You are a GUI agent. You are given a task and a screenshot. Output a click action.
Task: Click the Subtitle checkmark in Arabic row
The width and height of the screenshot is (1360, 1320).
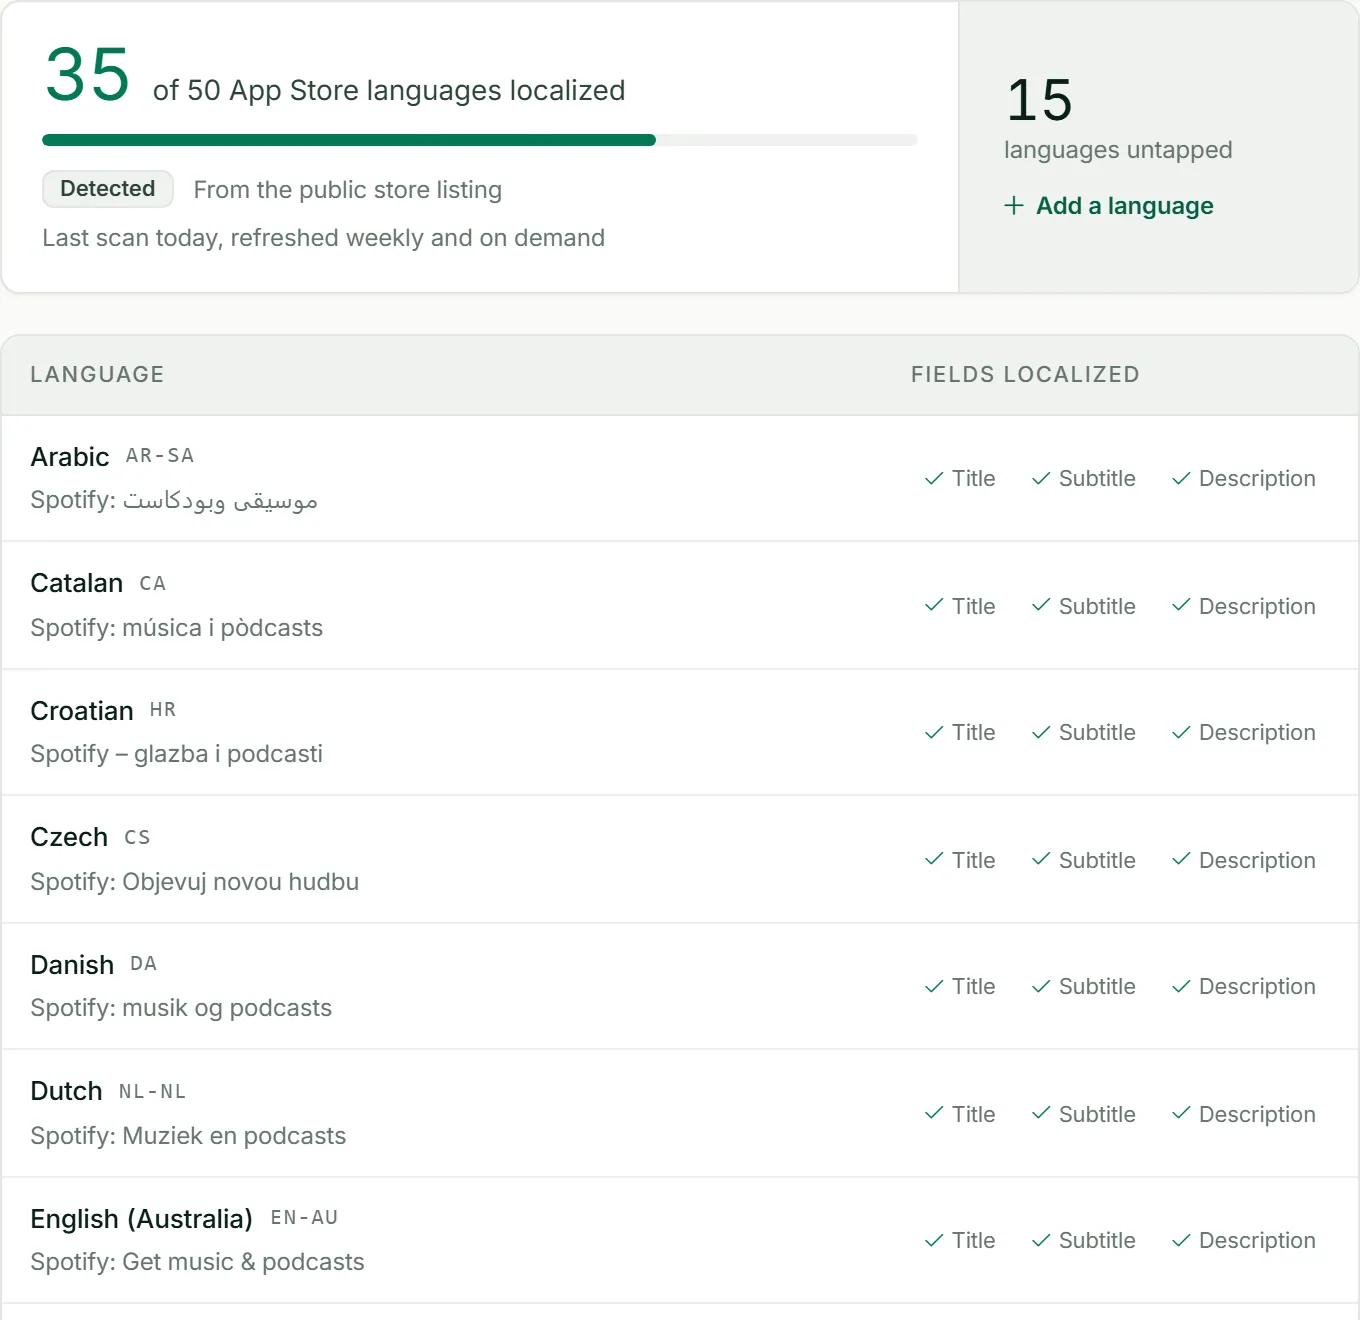point(1041,479)
